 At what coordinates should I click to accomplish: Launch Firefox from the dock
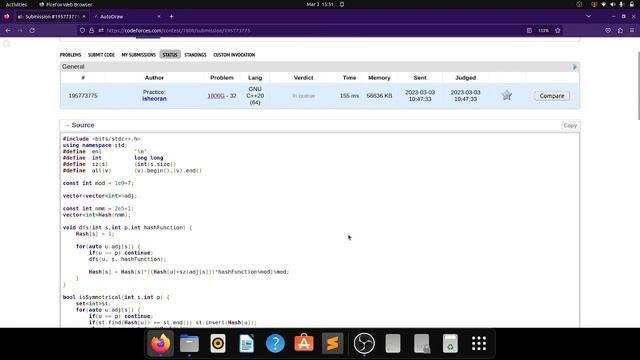[160, 343]
